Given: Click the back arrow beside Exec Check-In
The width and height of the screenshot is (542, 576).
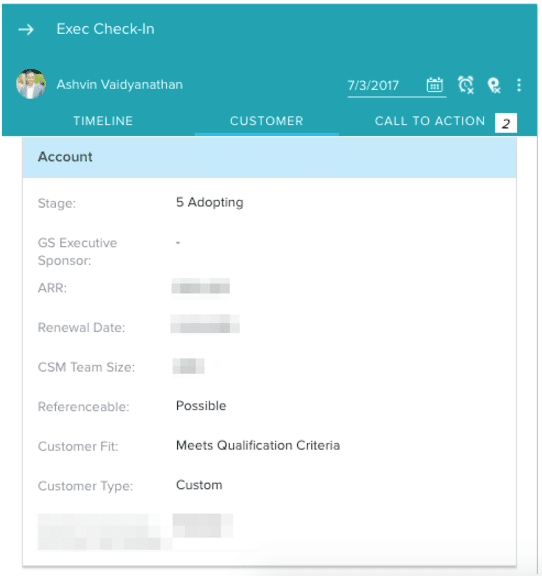Looking at the screenshot, I should [26, 29].
